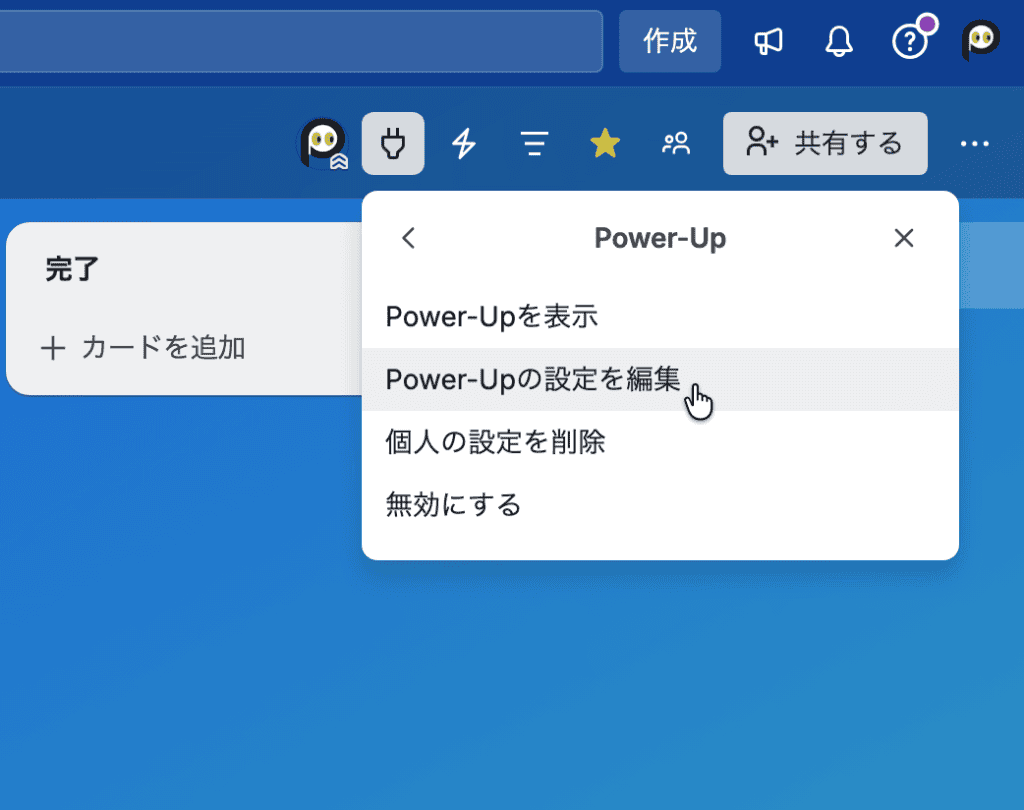Viewport: 1024px width, 810px height.
Task: Click the 共有する share button
Action: pyautogui.click(x=825, y=143)
